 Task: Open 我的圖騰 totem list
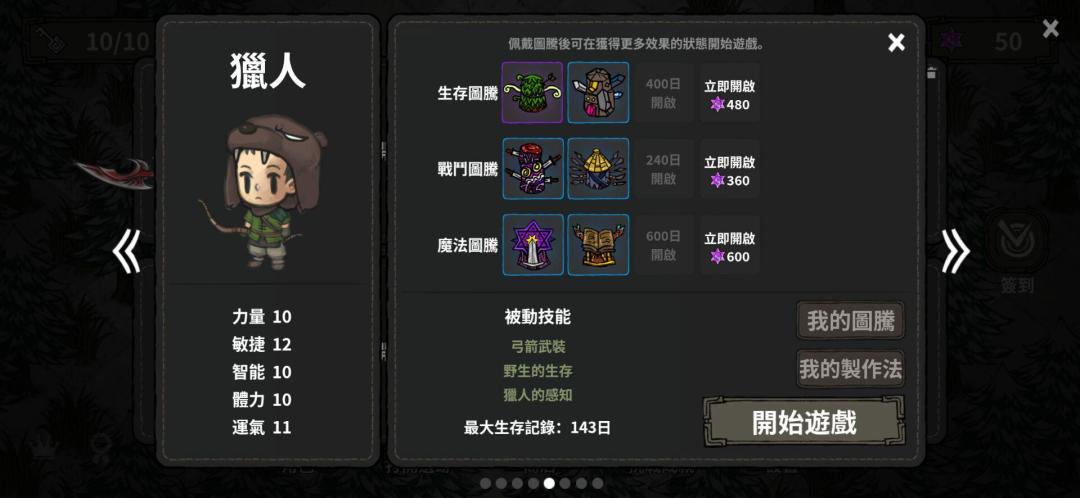(x=851, y=321)
